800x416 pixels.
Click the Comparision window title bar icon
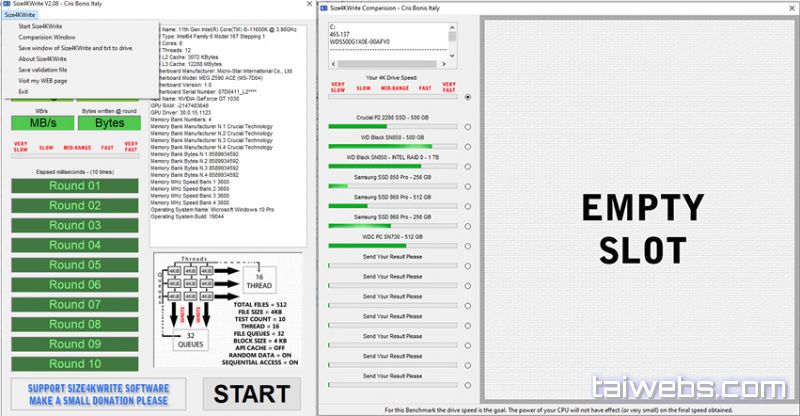324,7
